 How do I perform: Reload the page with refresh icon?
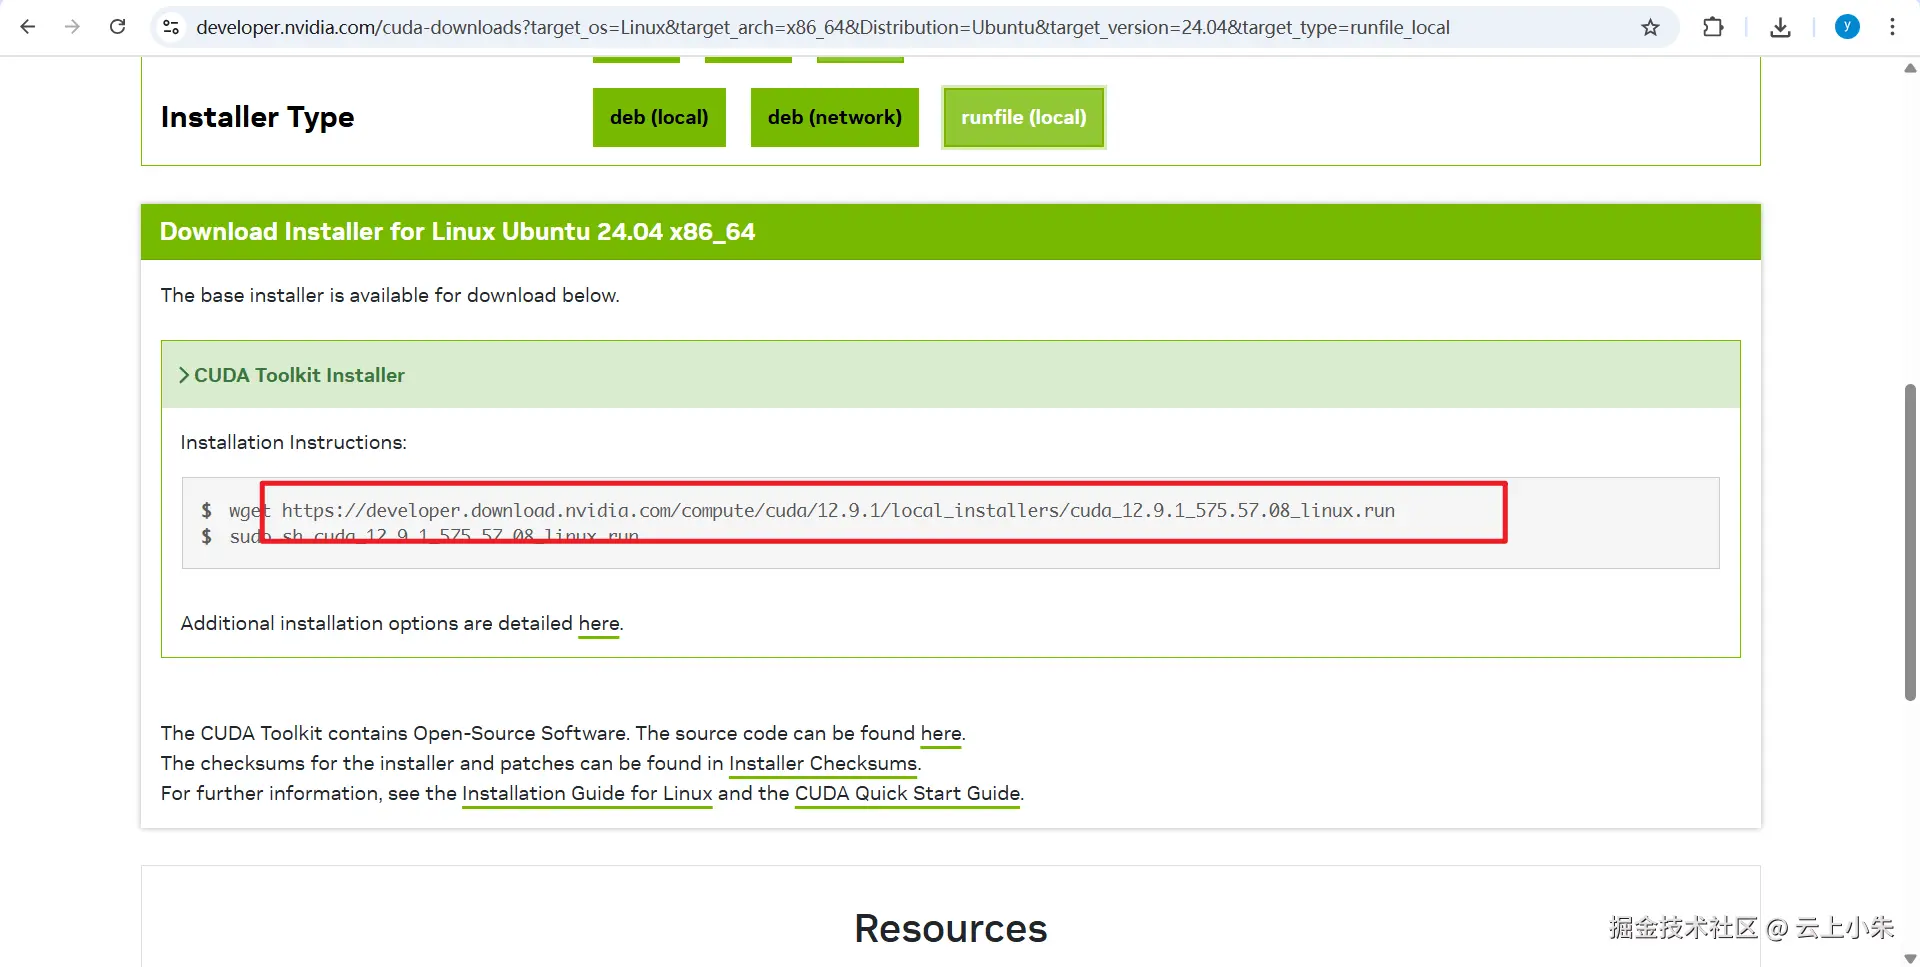click(x=117, y=27)
